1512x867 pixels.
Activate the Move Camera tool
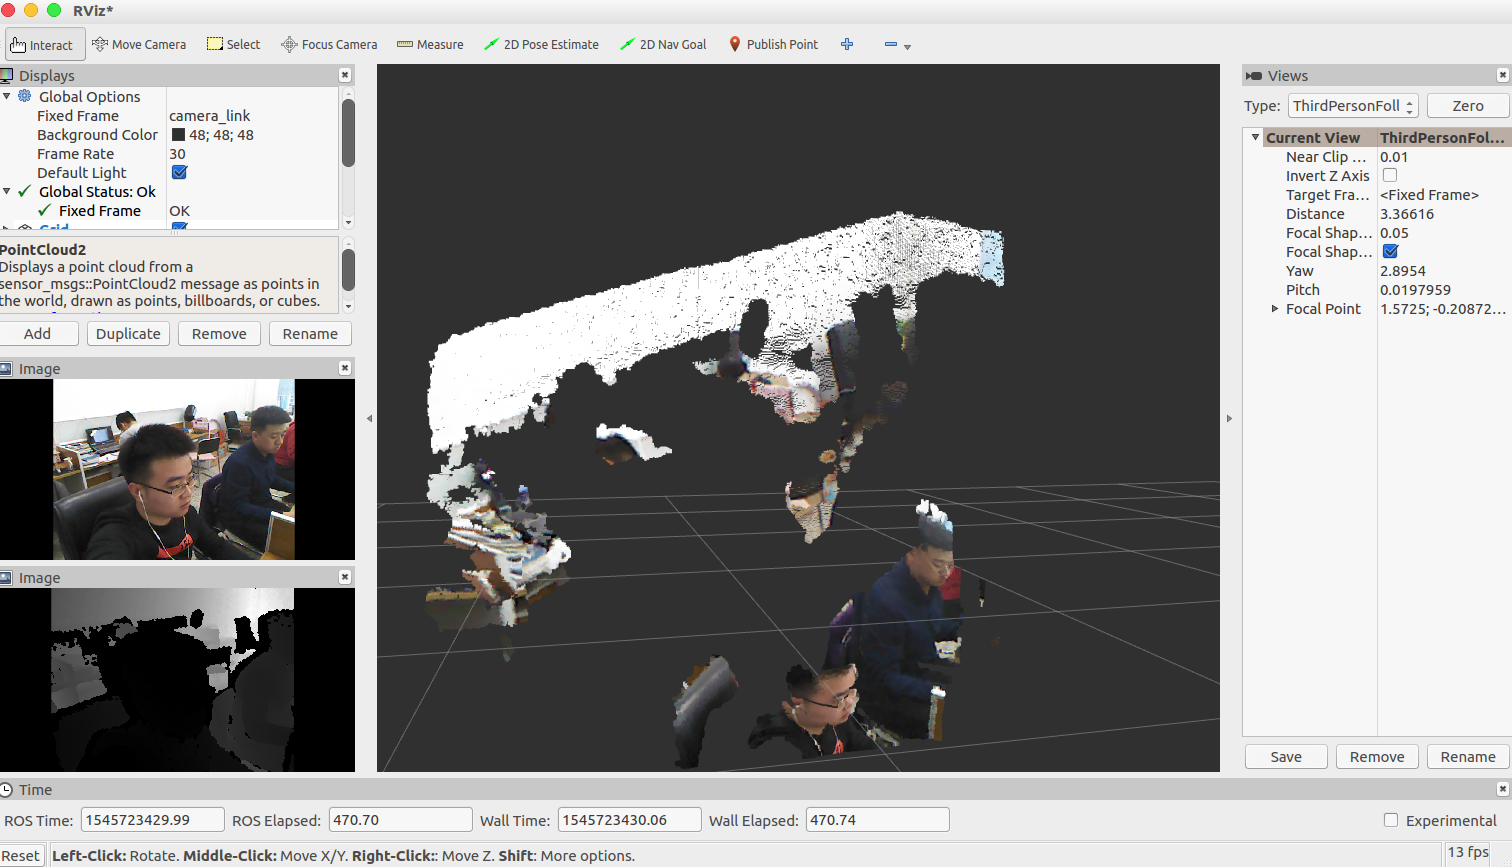pyautogui.click(x=139, y=44)
